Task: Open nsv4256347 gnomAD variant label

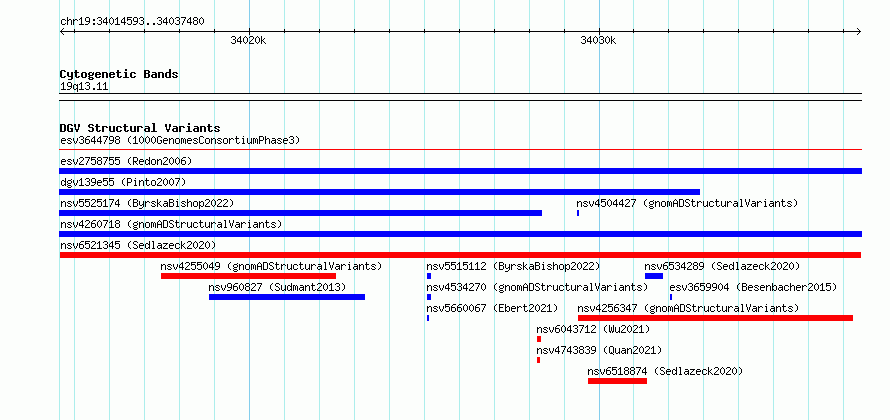Action: point(688,308)
